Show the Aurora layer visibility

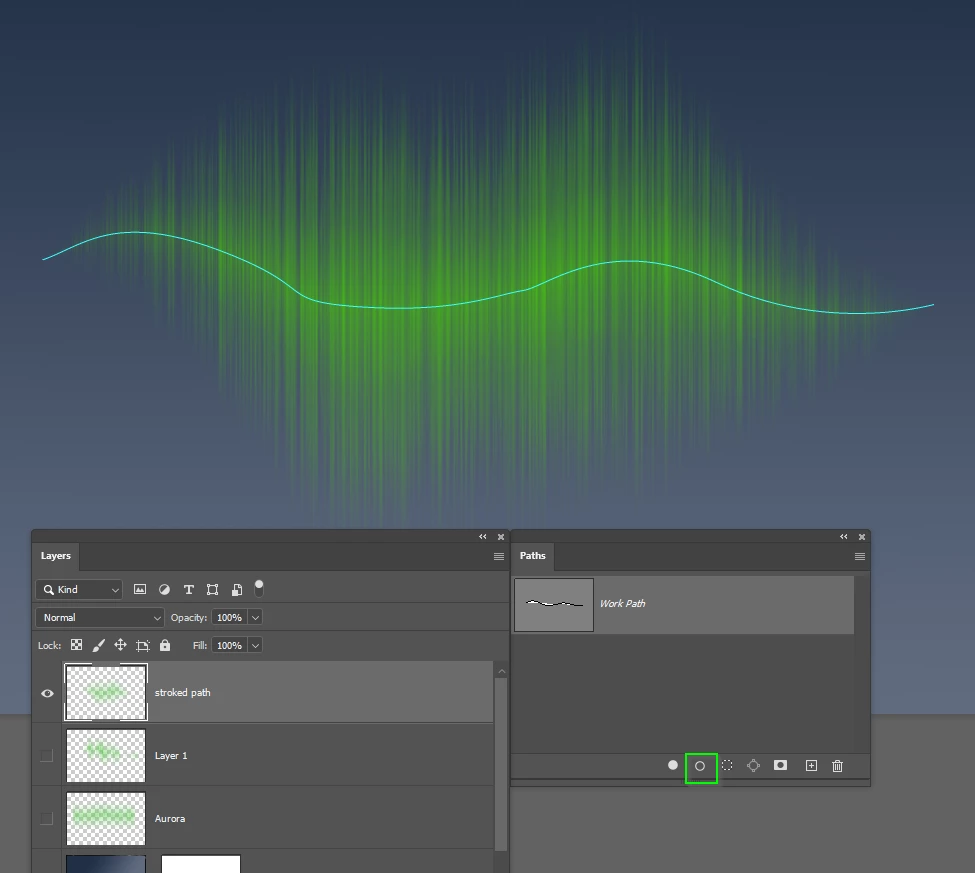coord(47,818)
